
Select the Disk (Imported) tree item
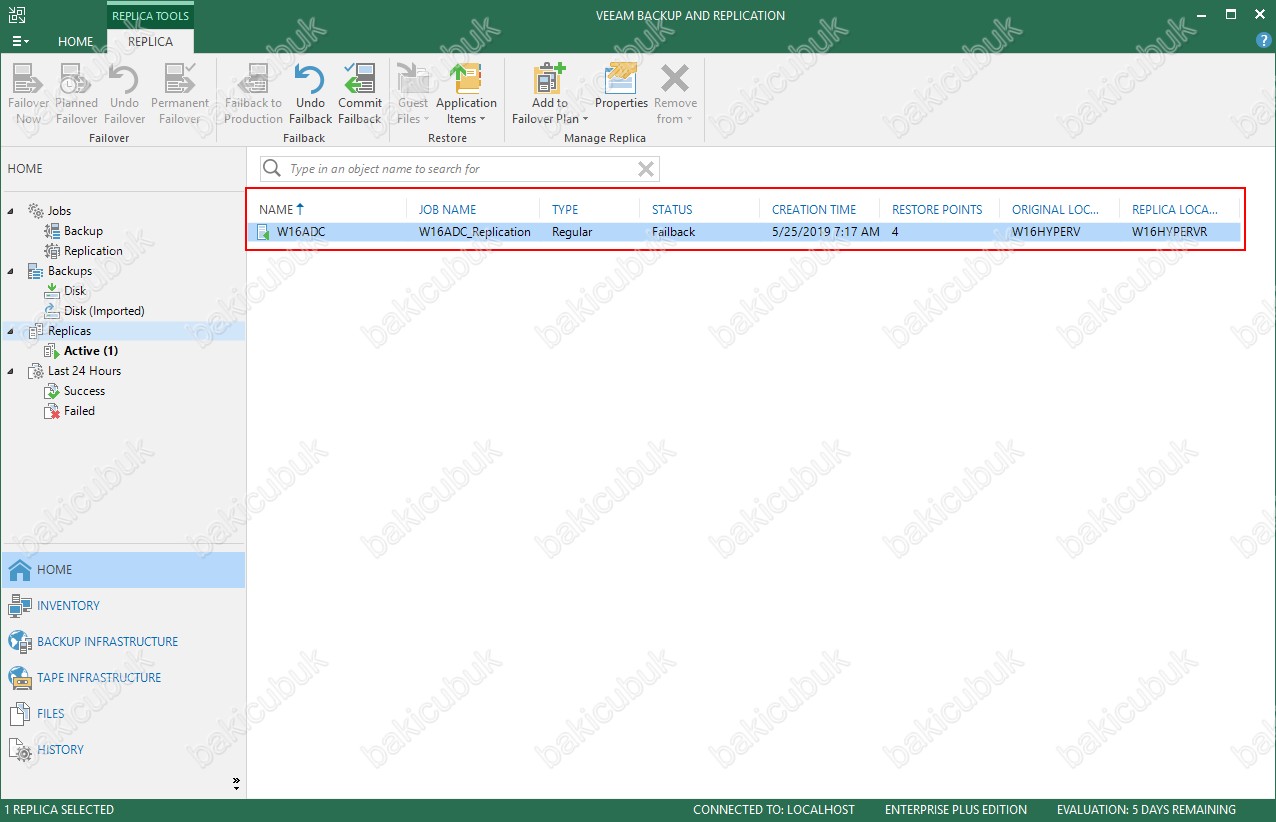(104, 311)
